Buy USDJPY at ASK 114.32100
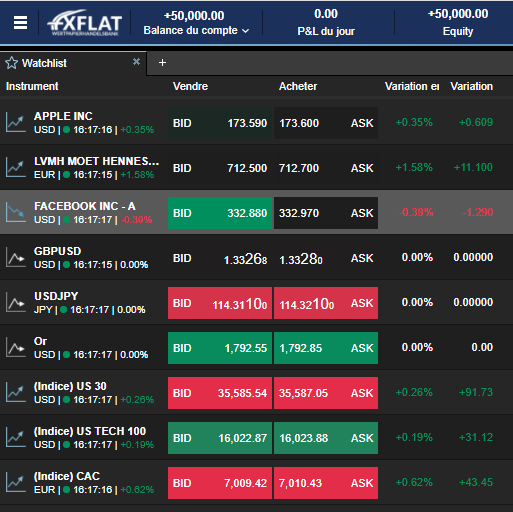513x512 pixels. (x=326, y=303)
